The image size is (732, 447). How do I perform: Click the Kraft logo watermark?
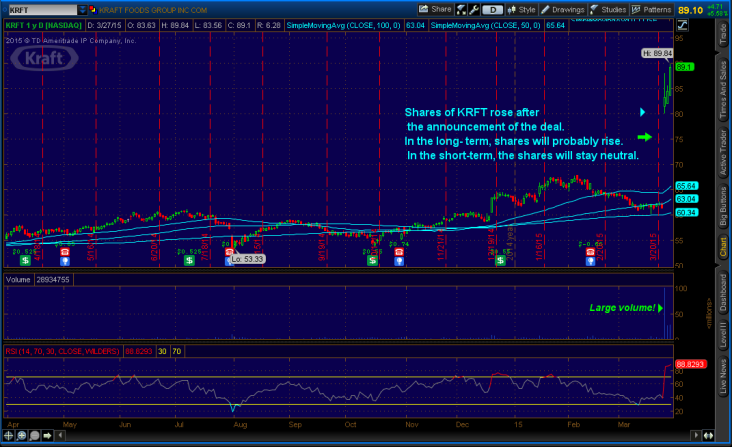tap(44, 58)
